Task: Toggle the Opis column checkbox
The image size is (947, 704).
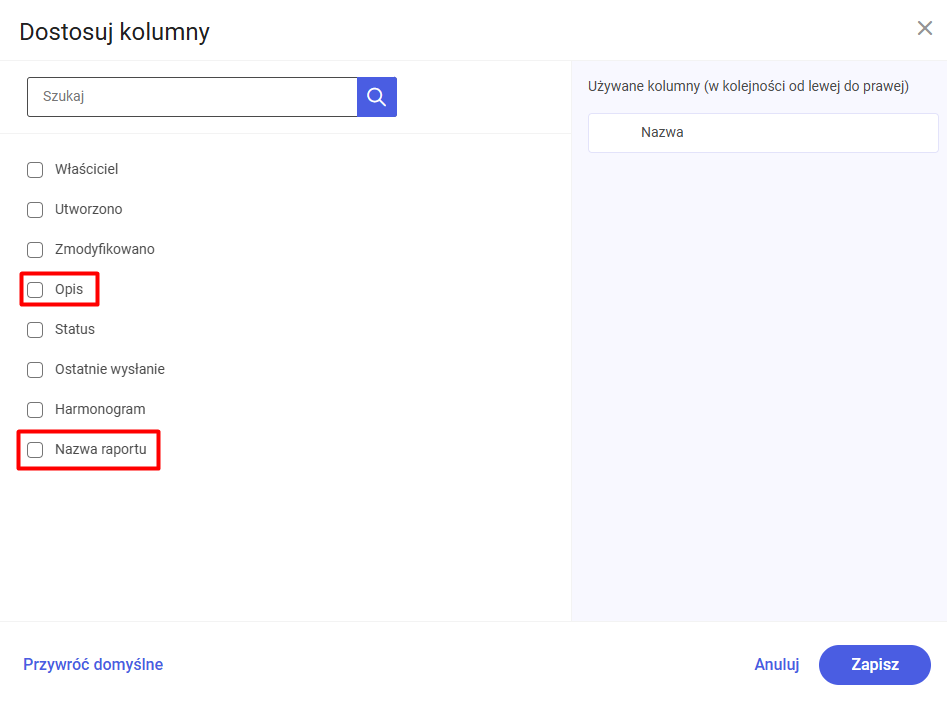Action: (x=35, y=290)
